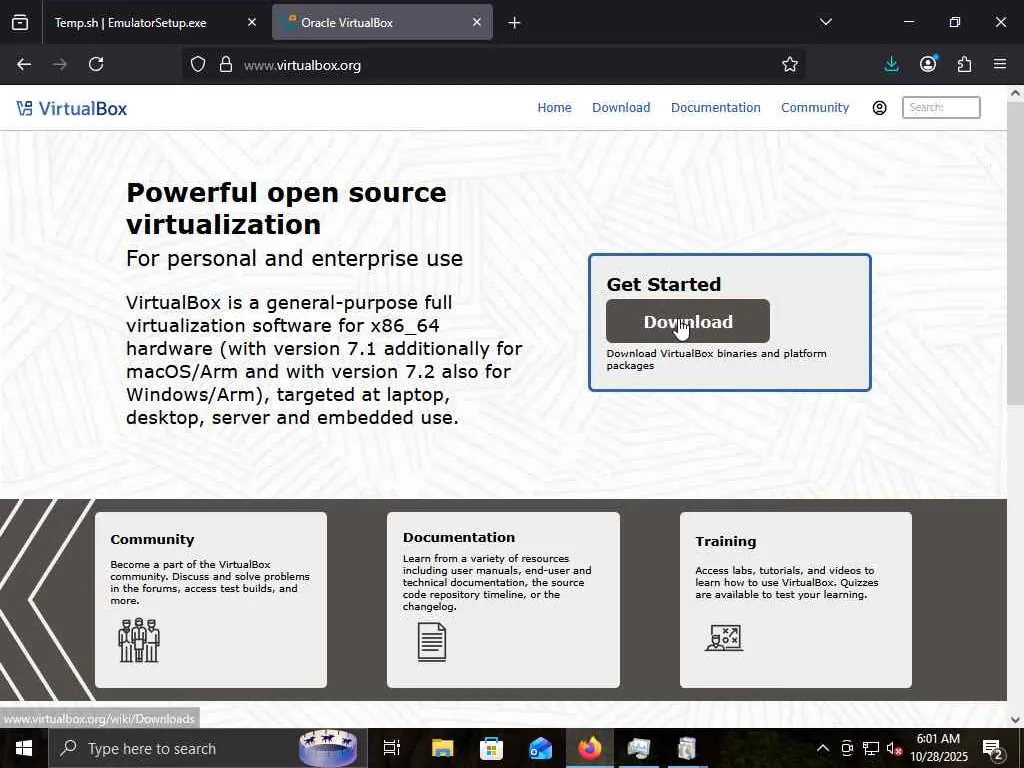Click the padlock site information icon
Viewport: 1024px width, 768px height.
pyautogui.click(x=226, y=64)
